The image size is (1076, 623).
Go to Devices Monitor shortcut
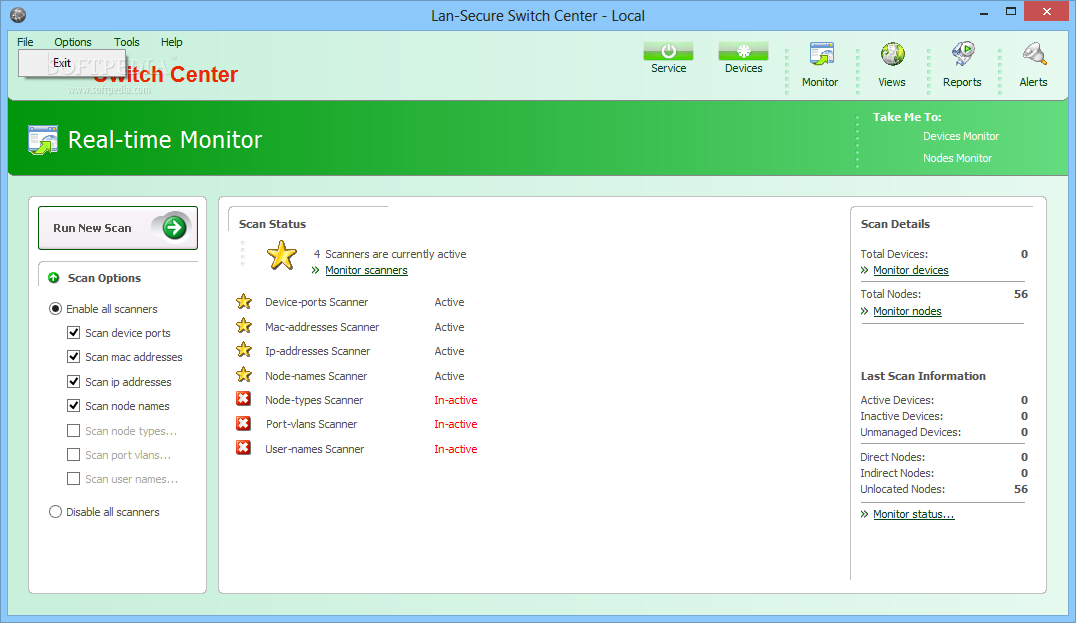(x=961, y=136)
